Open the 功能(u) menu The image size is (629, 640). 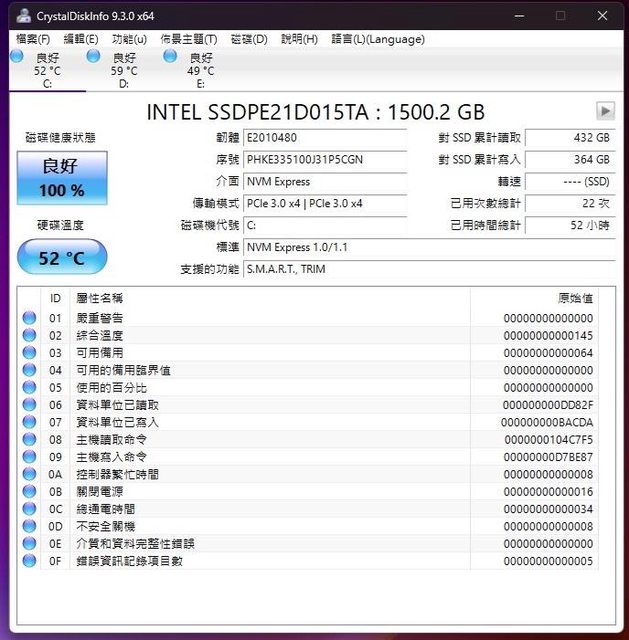click(x=129, y=39)
